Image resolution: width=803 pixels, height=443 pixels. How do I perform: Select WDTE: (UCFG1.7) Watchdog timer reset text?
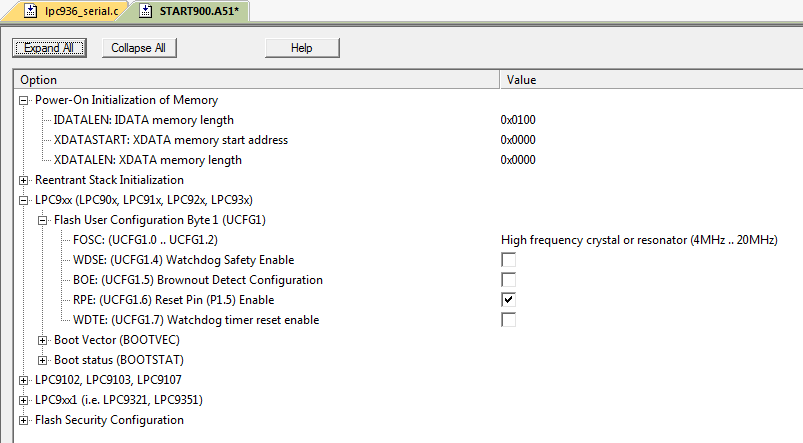point(196,320)
